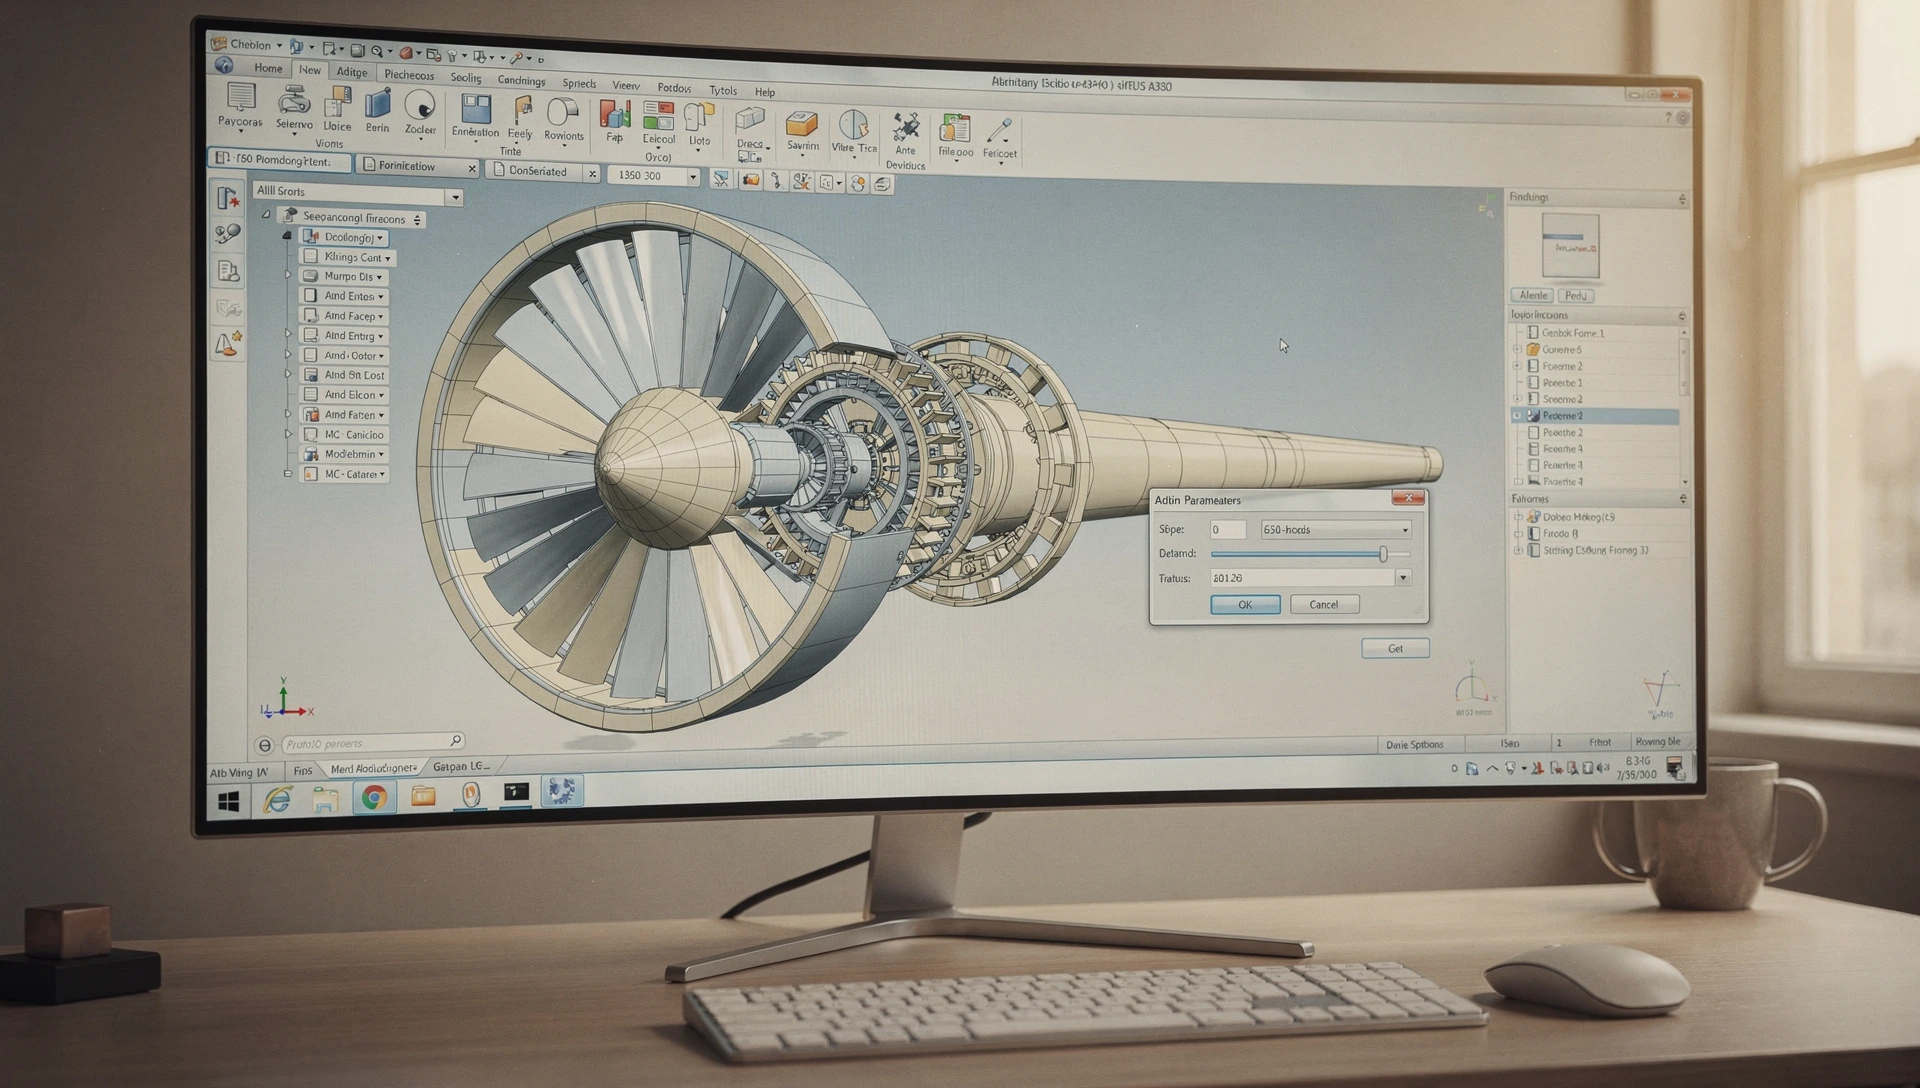The height and width of the screenshot is (1088, 1920).
Task: Toggle the And Entos tree item checkbox
Action: [x=311, y=296]
